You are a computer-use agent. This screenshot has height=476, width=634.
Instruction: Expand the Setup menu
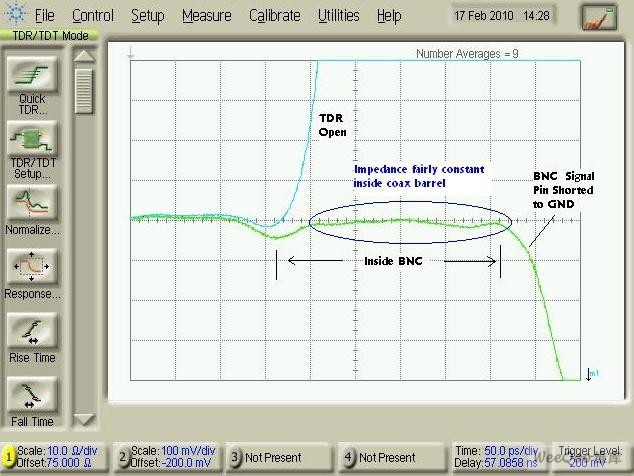pyautogui.click(x=147, y=16)
